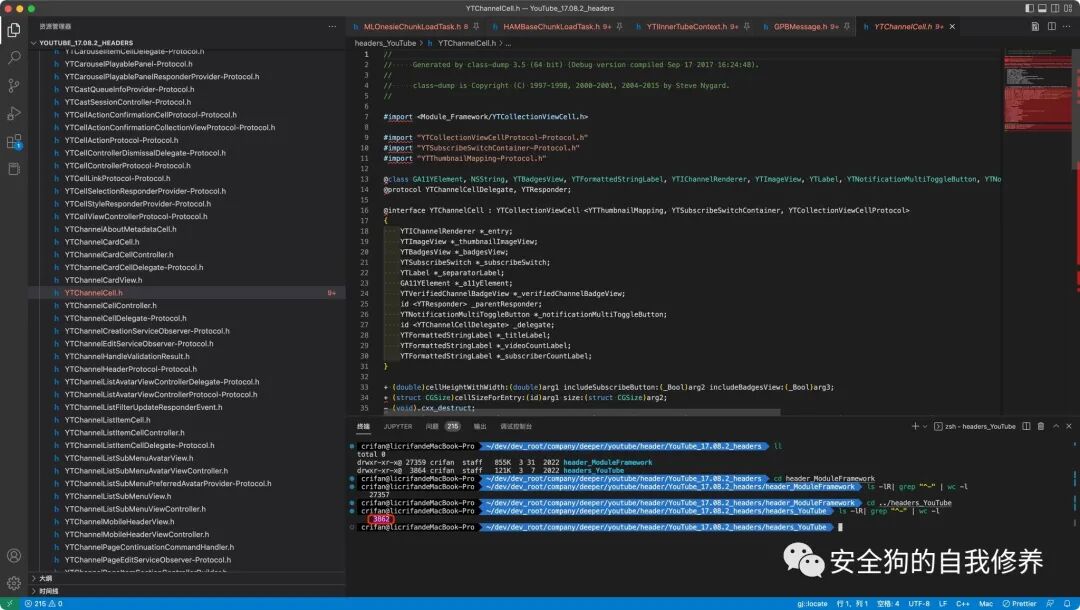Open the Accounts menu icon
Image resolution: width=1080 pixels, height=610 pixels.
[14, 556]
